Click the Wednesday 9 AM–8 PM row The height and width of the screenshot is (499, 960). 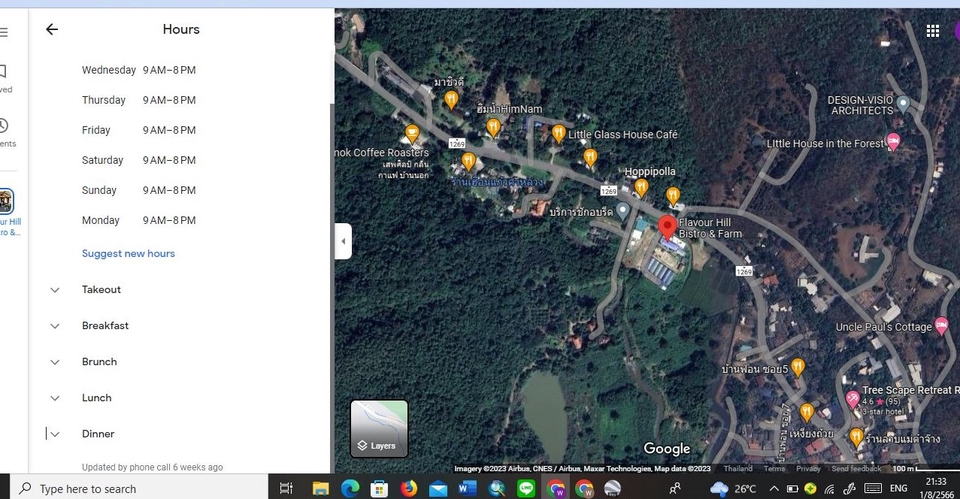coord(139,70)
